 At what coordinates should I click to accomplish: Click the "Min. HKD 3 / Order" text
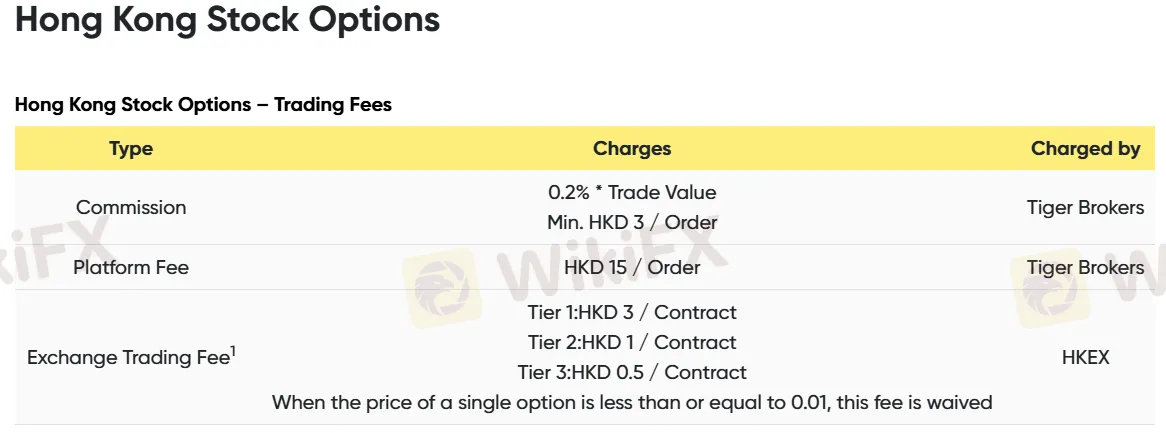point(632,222)
